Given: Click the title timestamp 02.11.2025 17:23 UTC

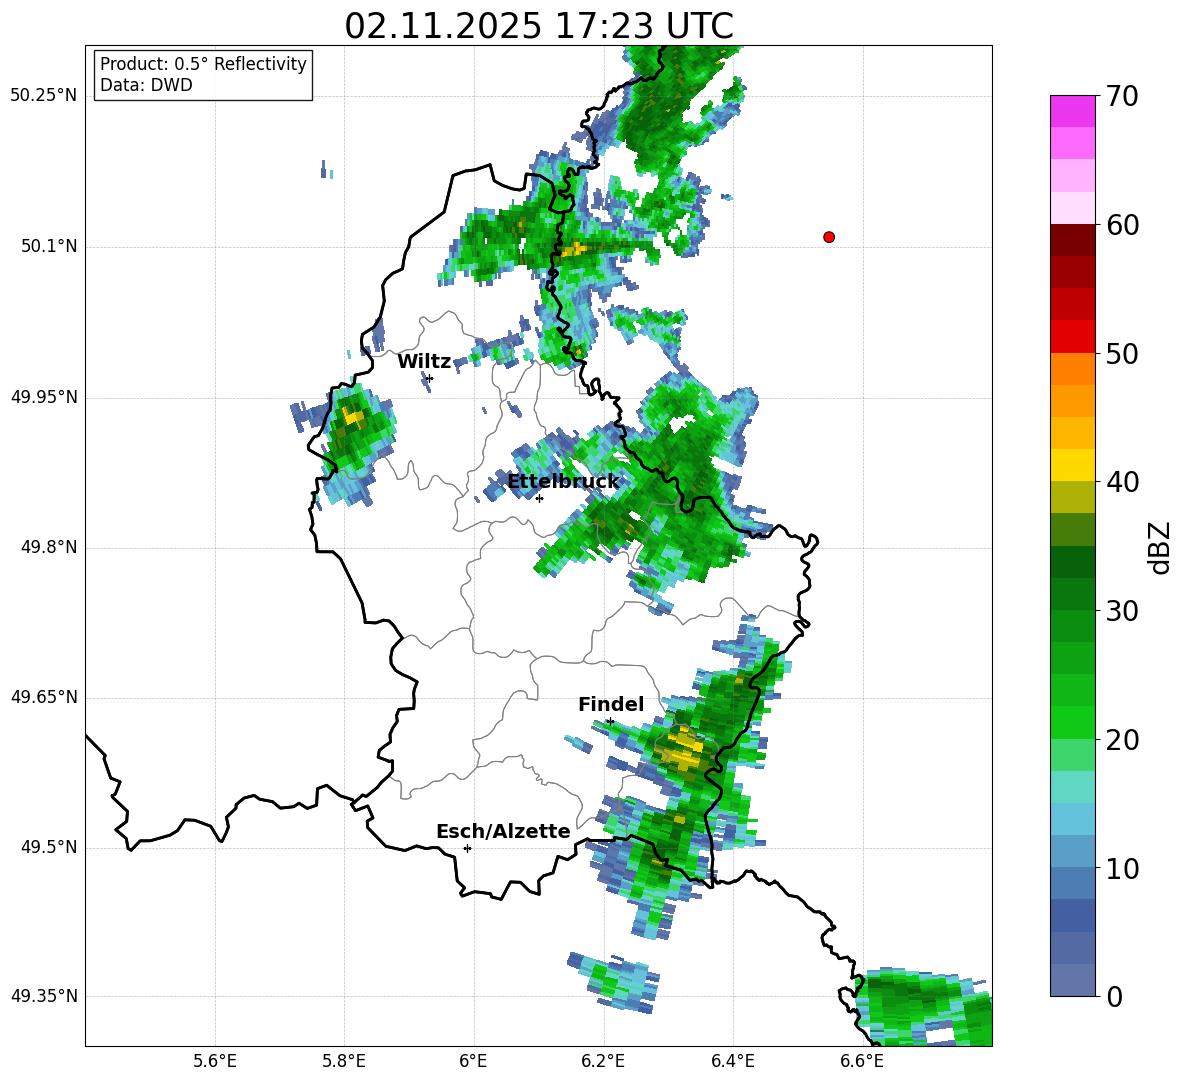Looking at the screenshot, I should pos(539,26).
